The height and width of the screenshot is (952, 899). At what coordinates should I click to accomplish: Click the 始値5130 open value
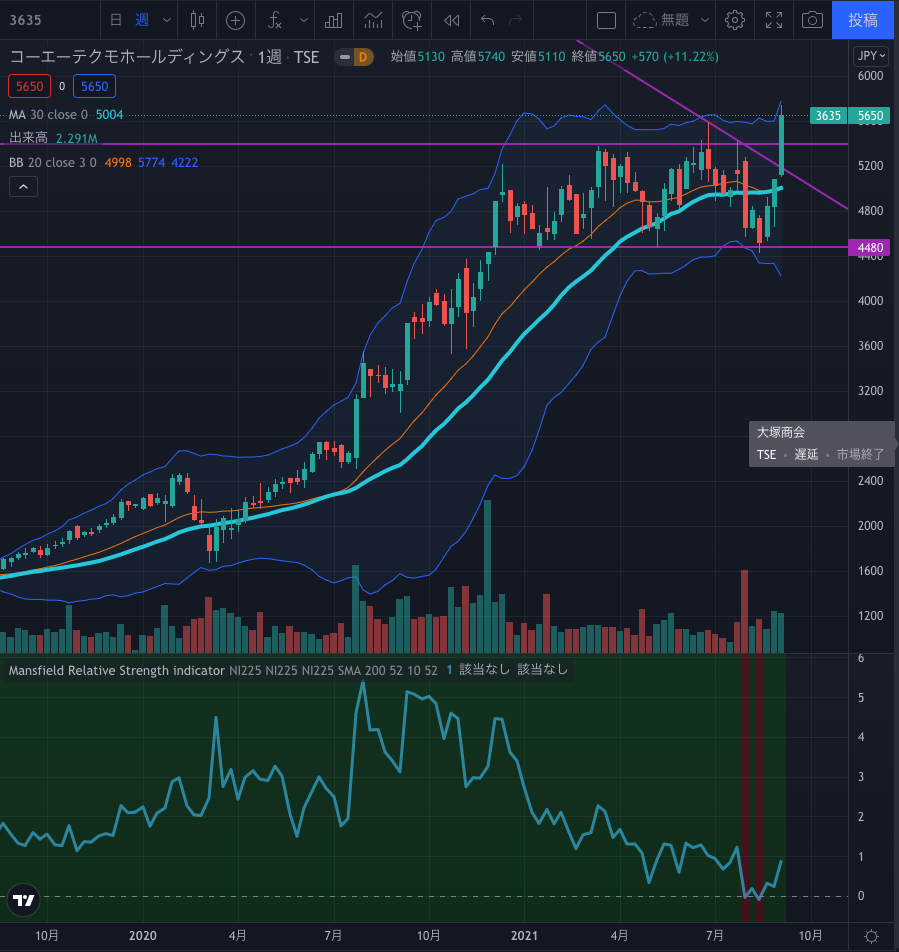pos(418,56)
